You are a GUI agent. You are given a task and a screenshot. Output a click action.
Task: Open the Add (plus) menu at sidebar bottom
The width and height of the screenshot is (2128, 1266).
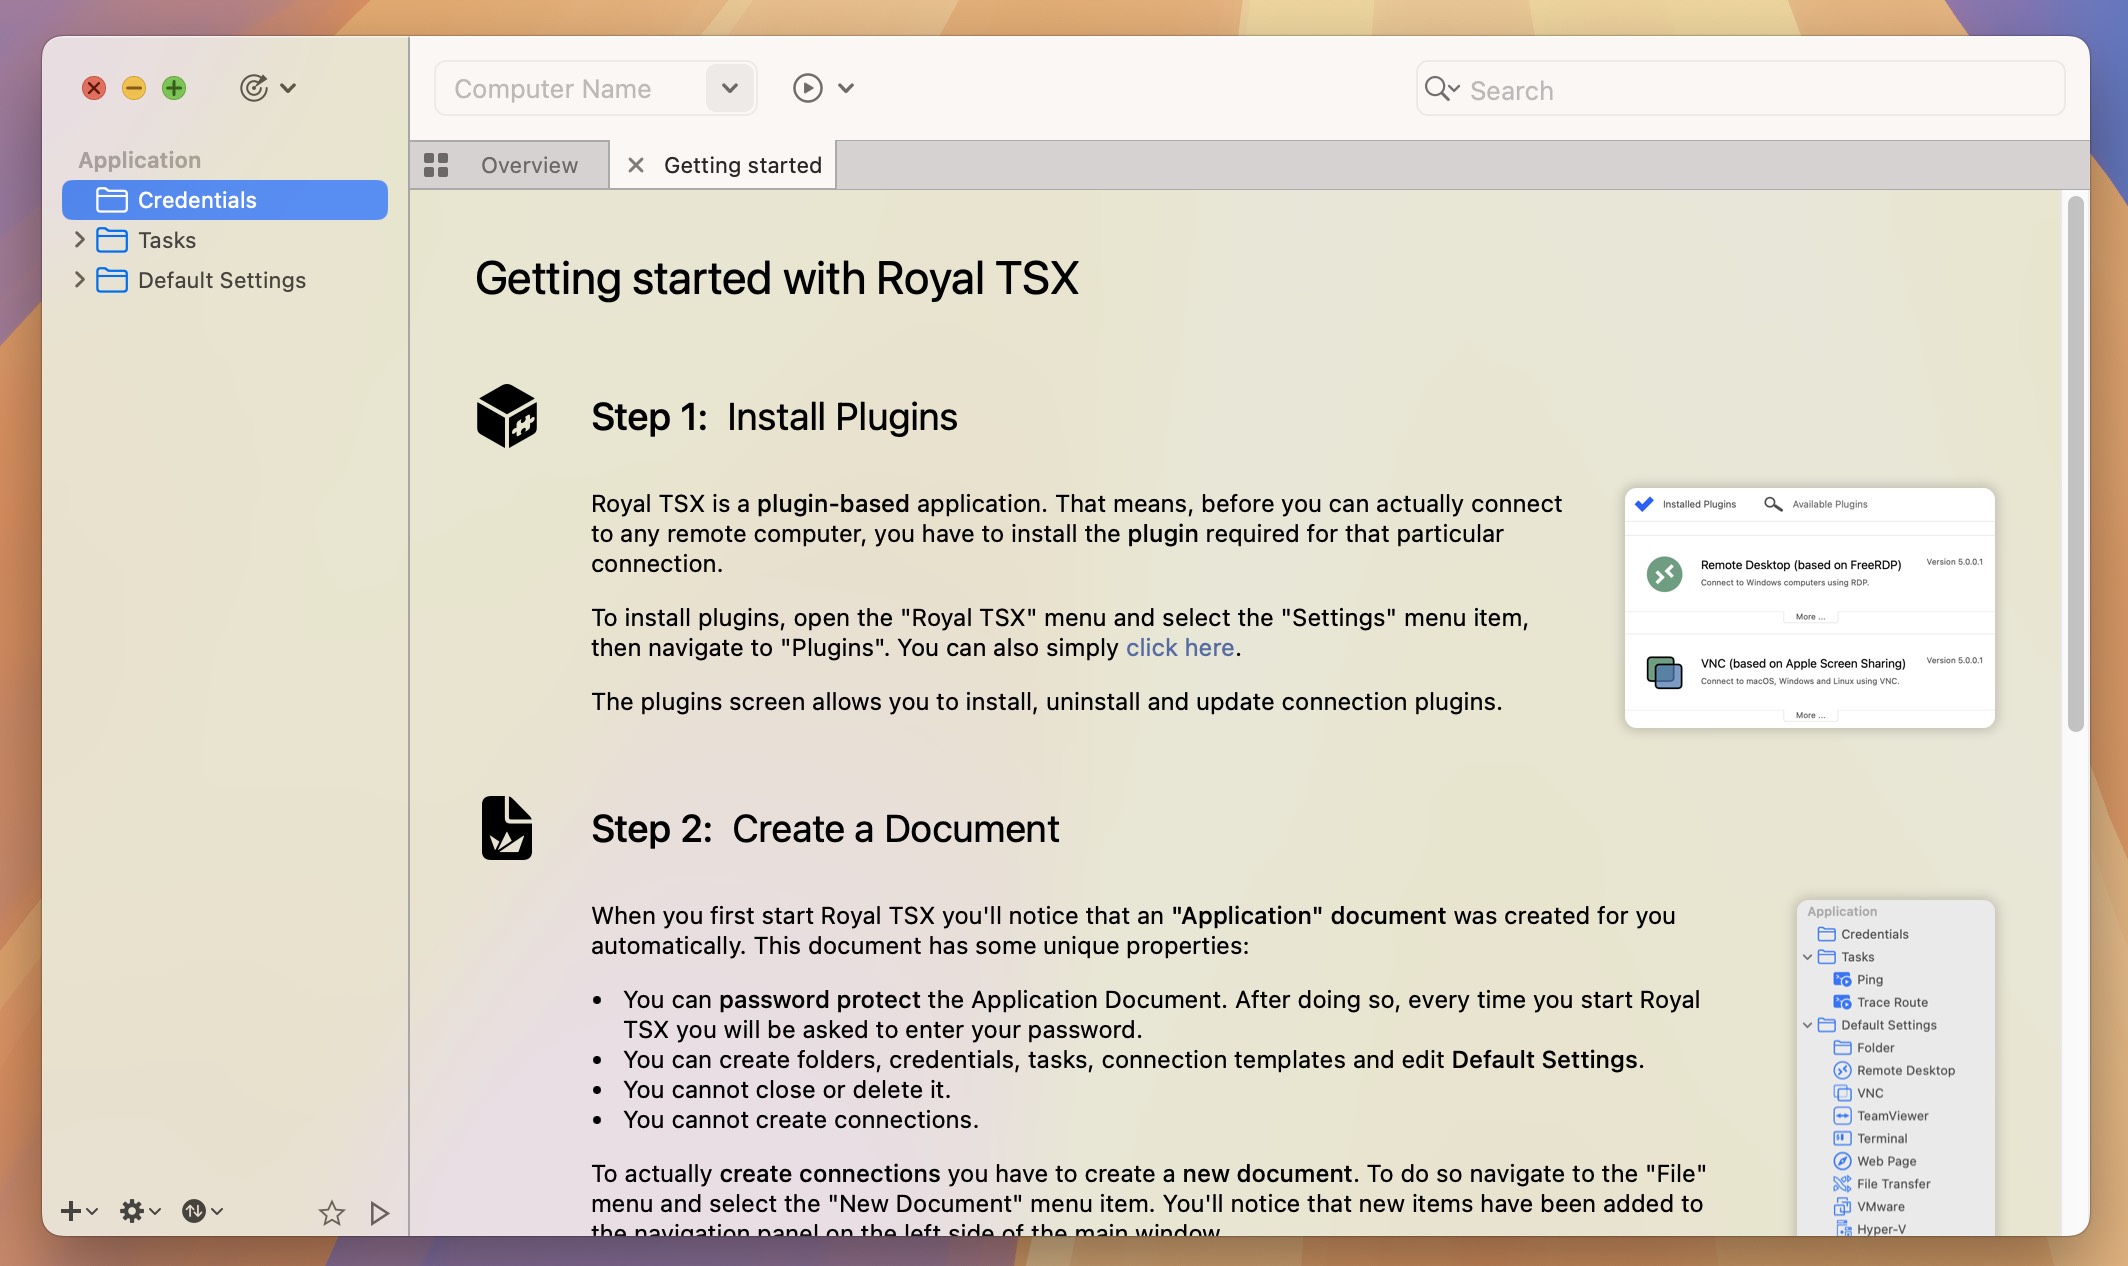[78, 1212]
